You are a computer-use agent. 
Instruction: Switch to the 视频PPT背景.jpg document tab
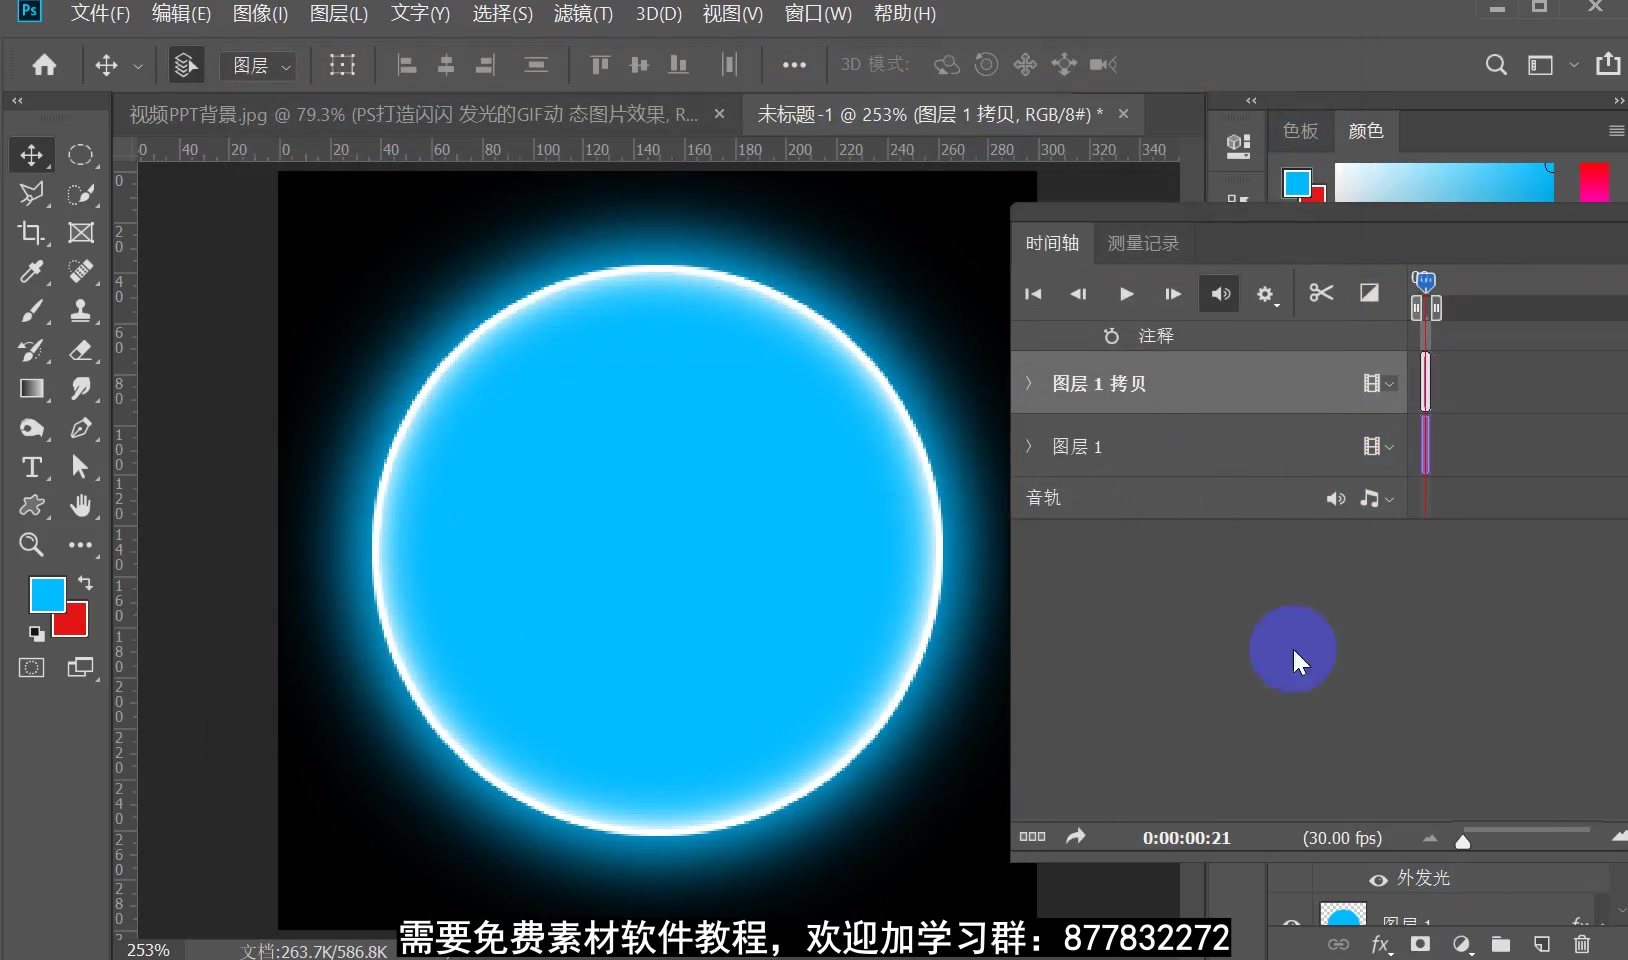click(x=400, y=114)
